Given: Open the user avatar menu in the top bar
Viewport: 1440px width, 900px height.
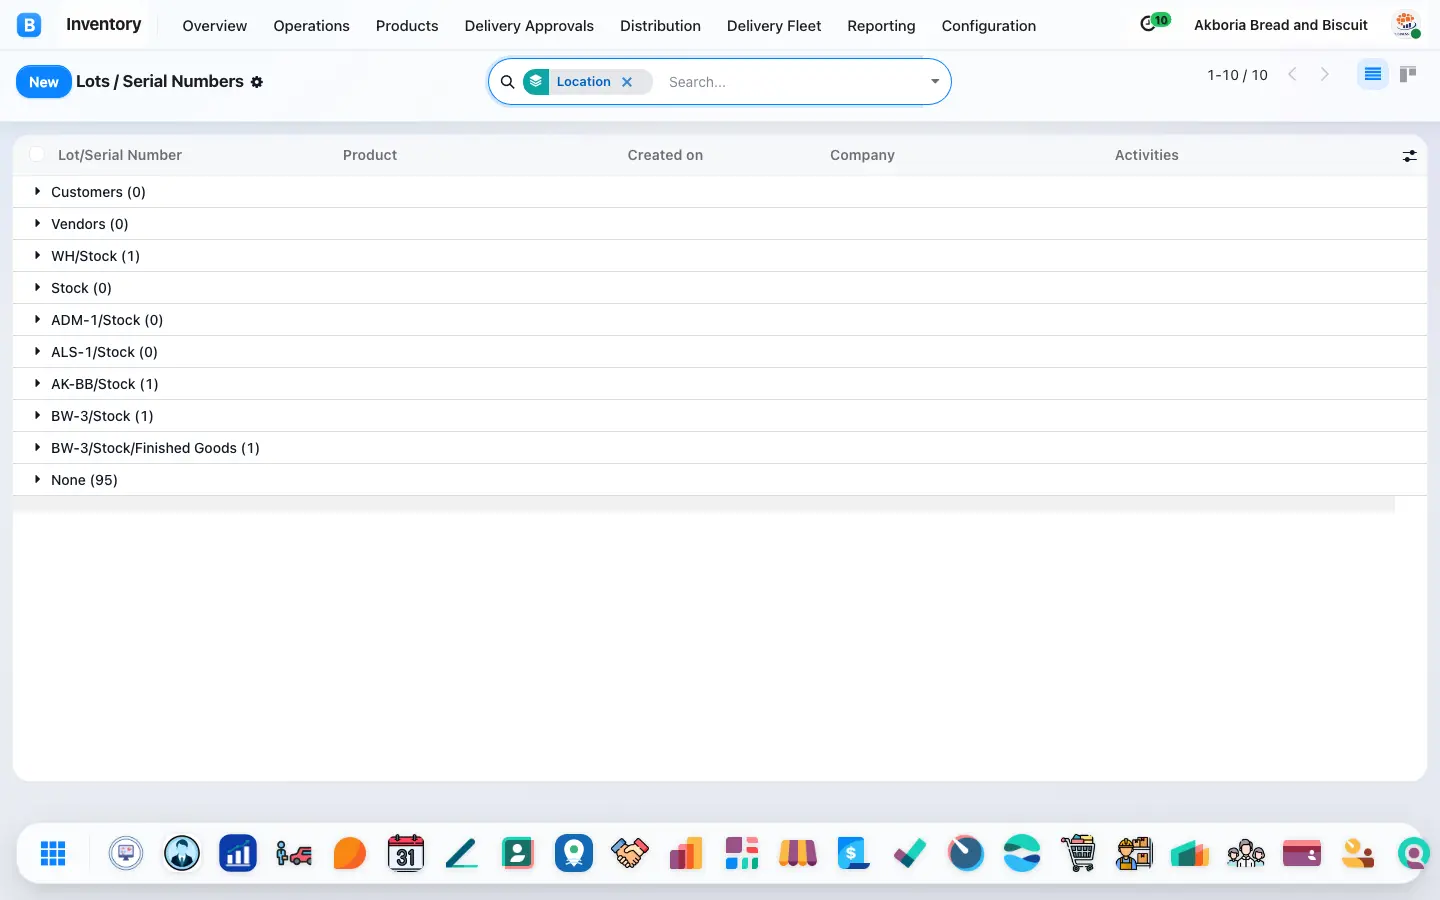Looking at the screenshot, I should point(1407,25).
